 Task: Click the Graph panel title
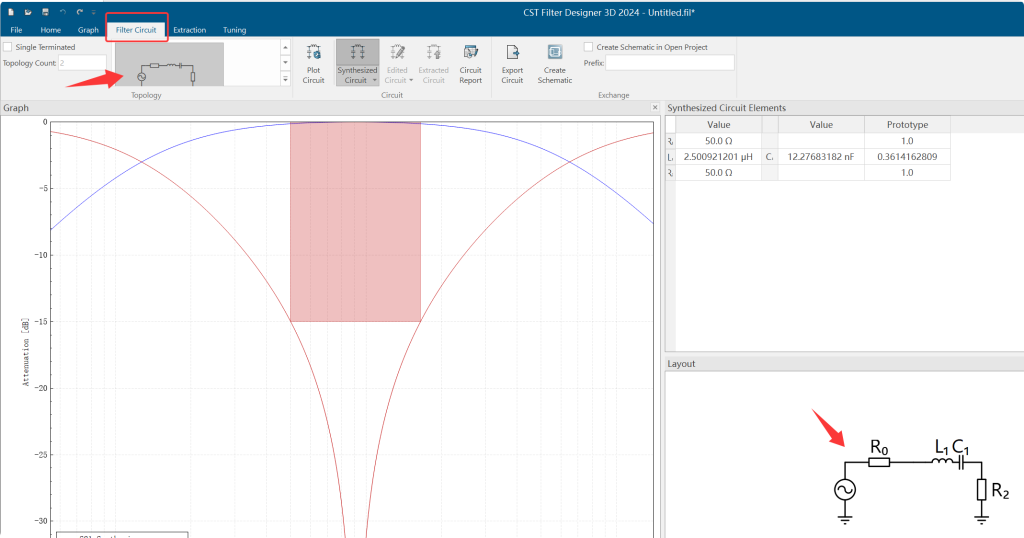(16, 108)
